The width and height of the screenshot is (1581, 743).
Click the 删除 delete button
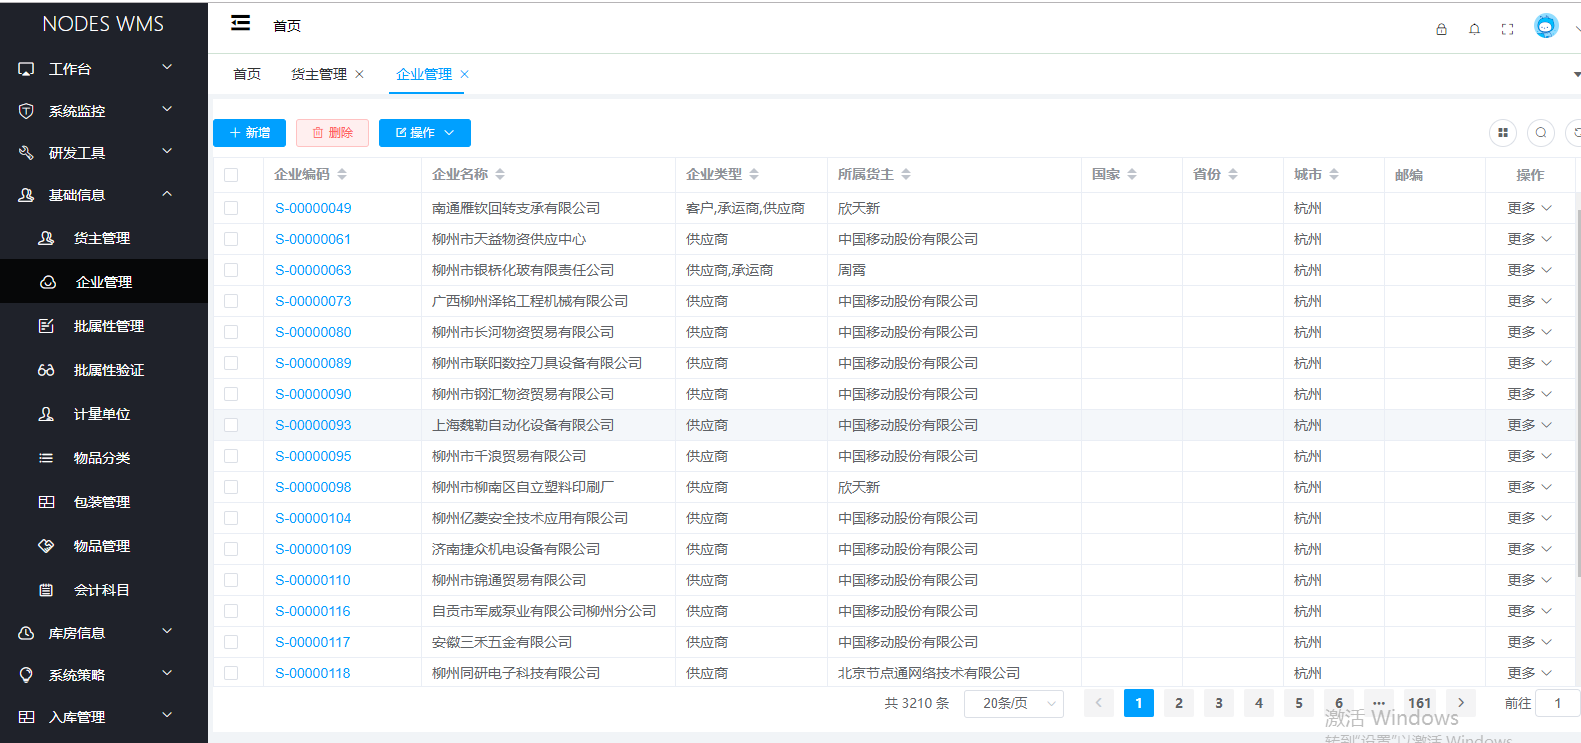pyautogui.click(x=332, y=133)
